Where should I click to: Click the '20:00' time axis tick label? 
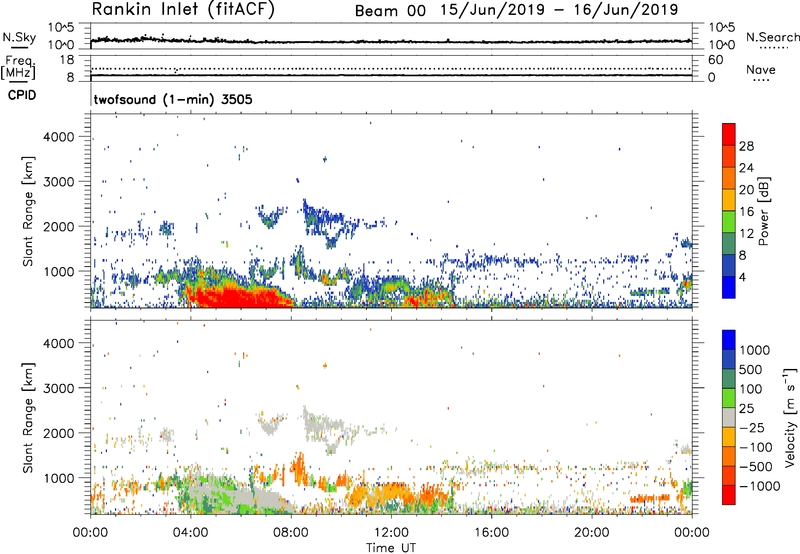592,533
